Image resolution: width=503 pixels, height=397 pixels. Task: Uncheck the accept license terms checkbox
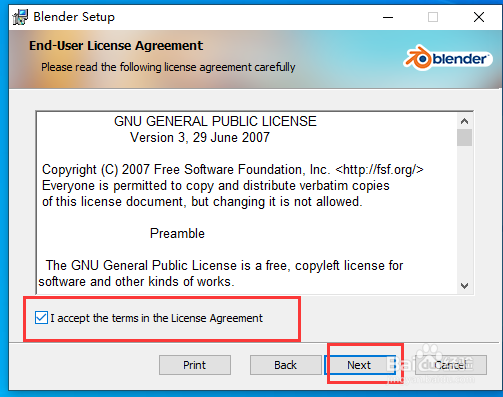click(x=41, y=318)
